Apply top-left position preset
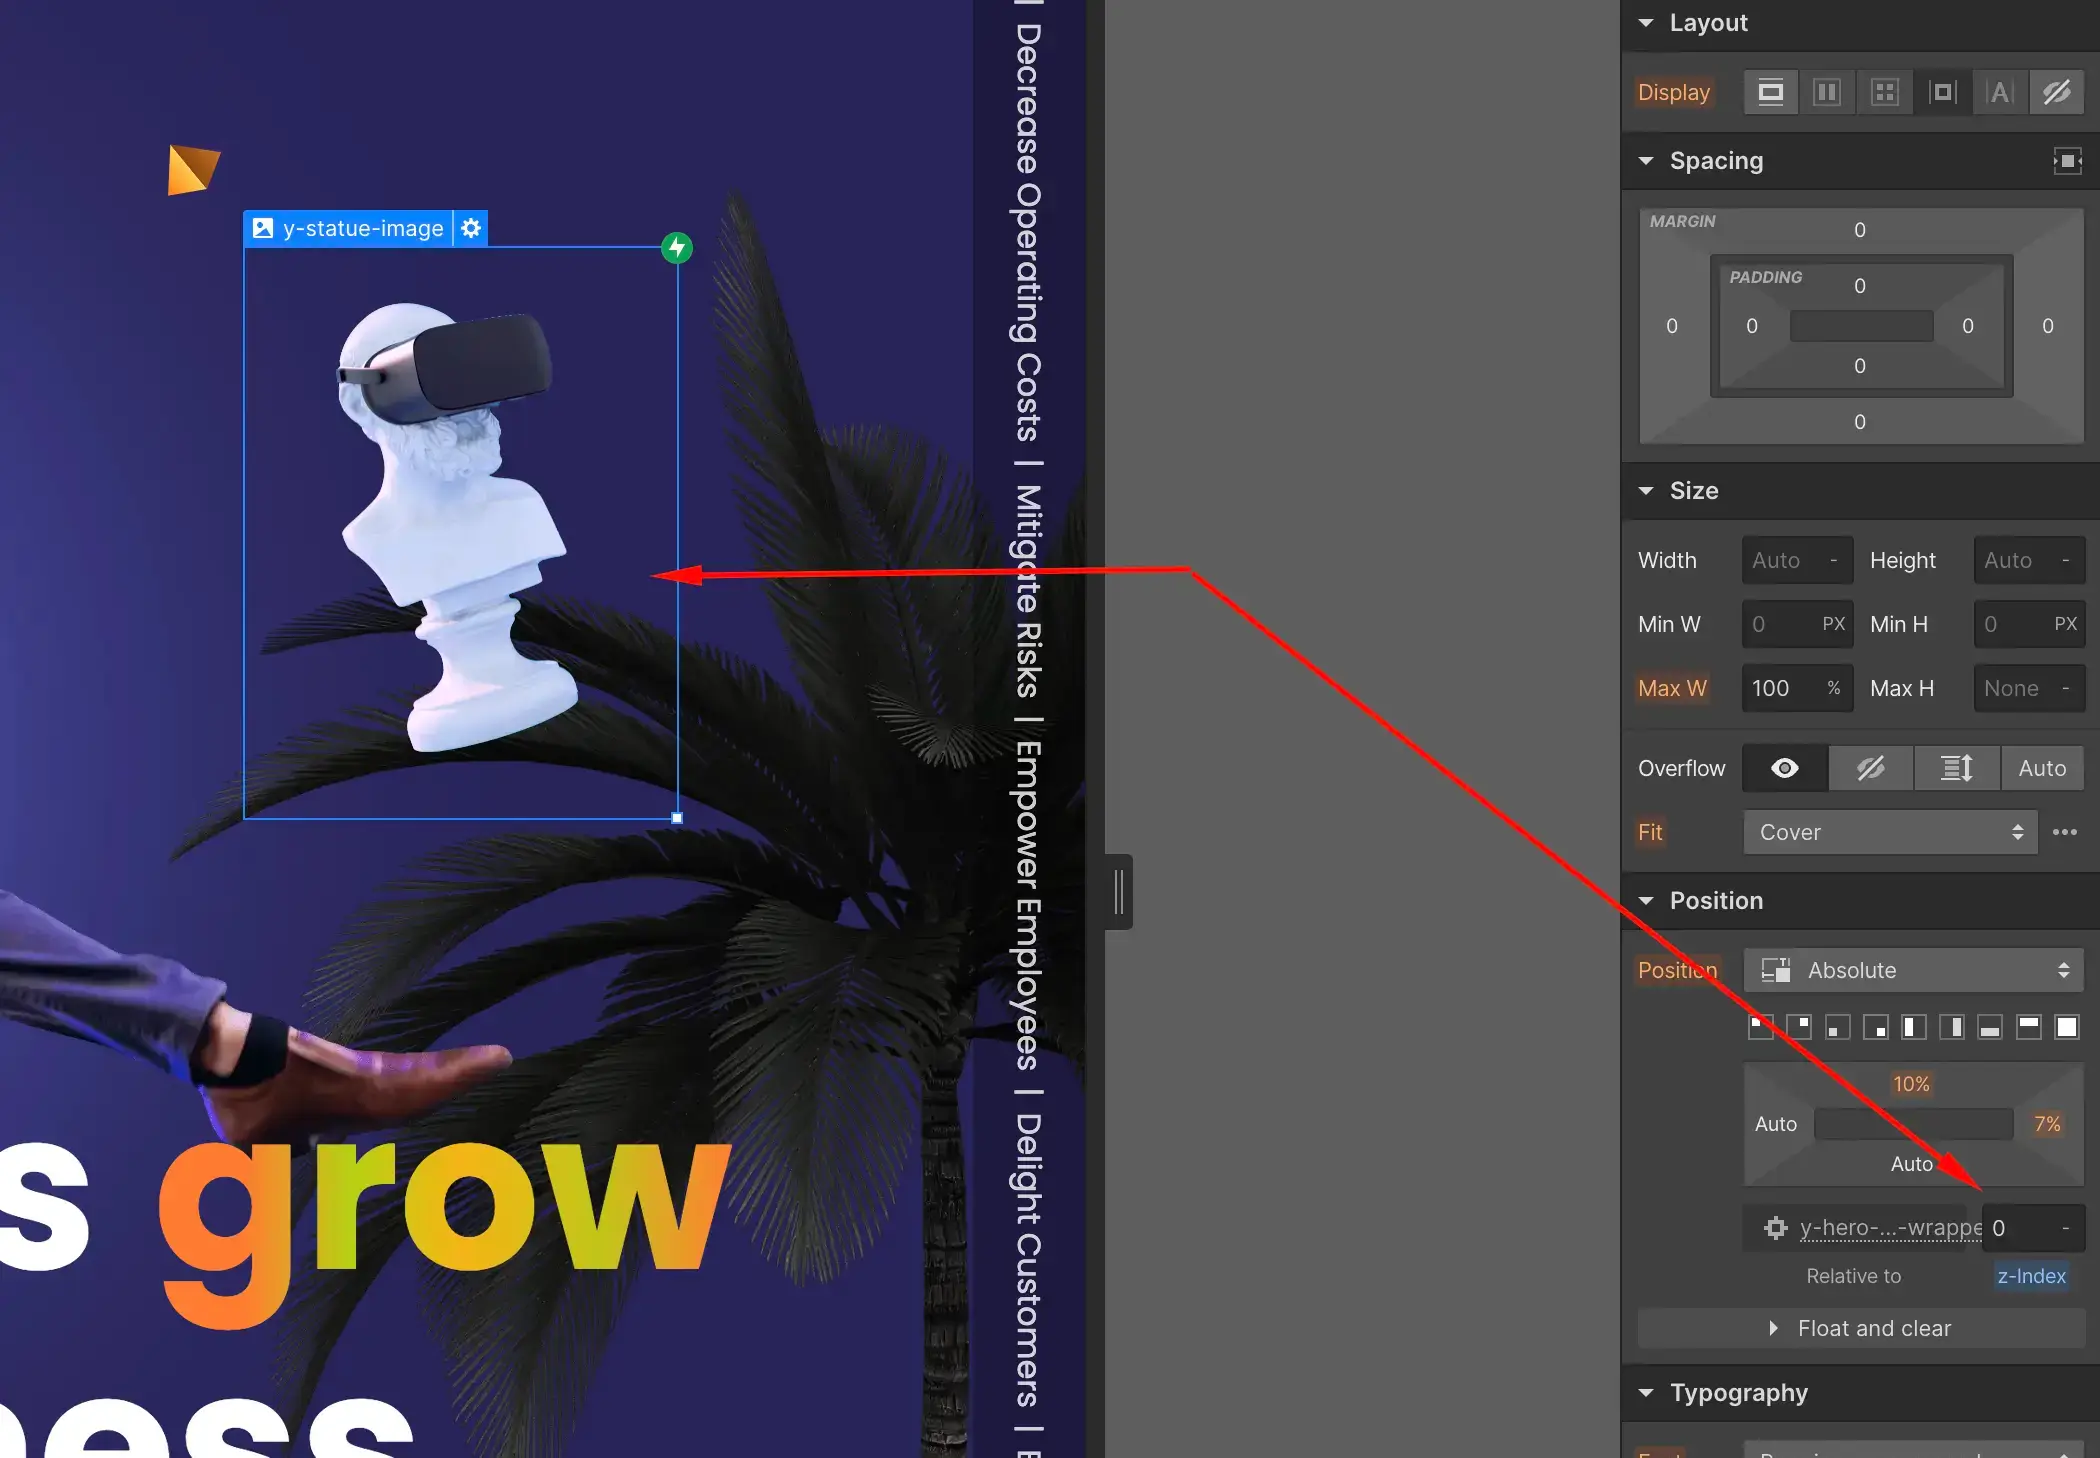This screenshot has height=1458, width=2100. (x=1760, y=1027)
